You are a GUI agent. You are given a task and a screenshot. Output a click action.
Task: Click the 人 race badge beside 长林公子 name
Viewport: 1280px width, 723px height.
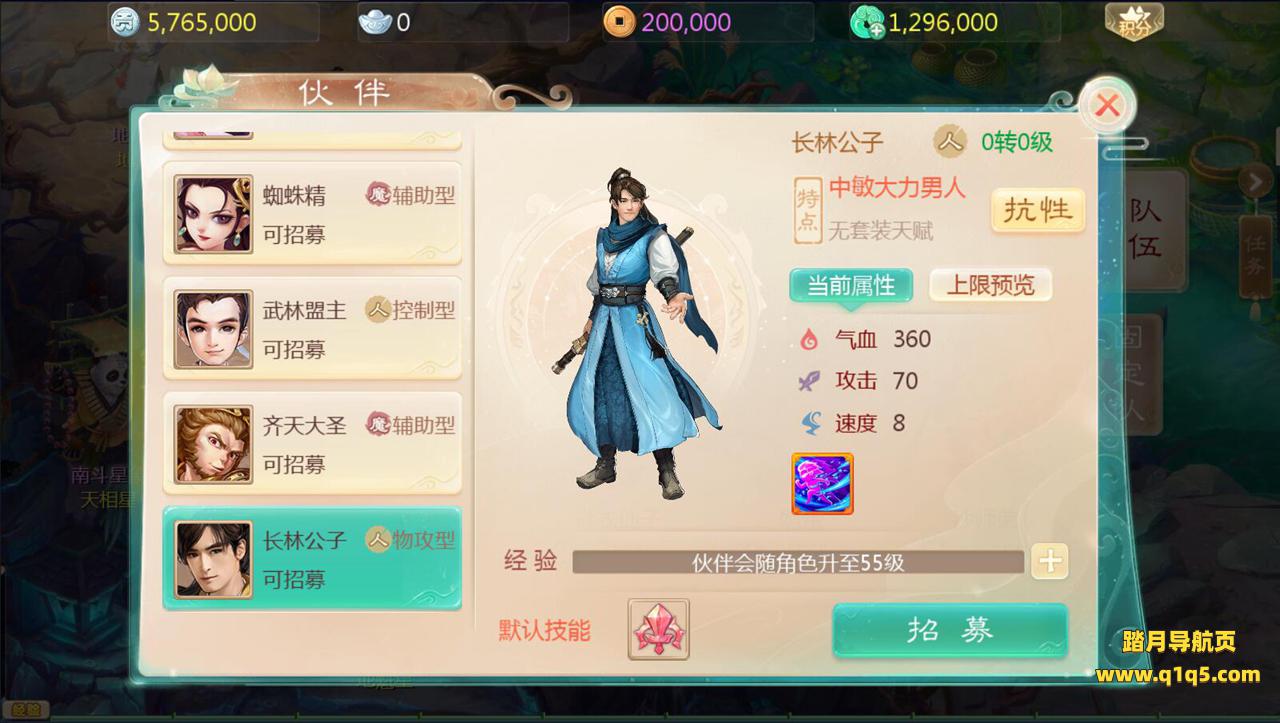tap(950, 142)
